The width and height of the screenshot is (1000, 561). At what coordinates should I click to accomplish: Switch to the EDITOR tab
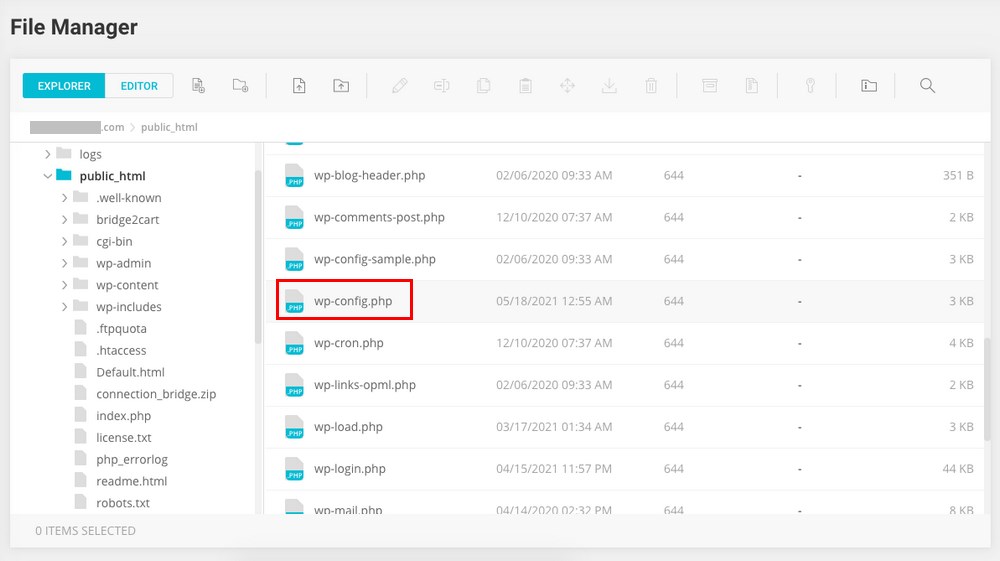pyautogui.click(x=139, y=85)
